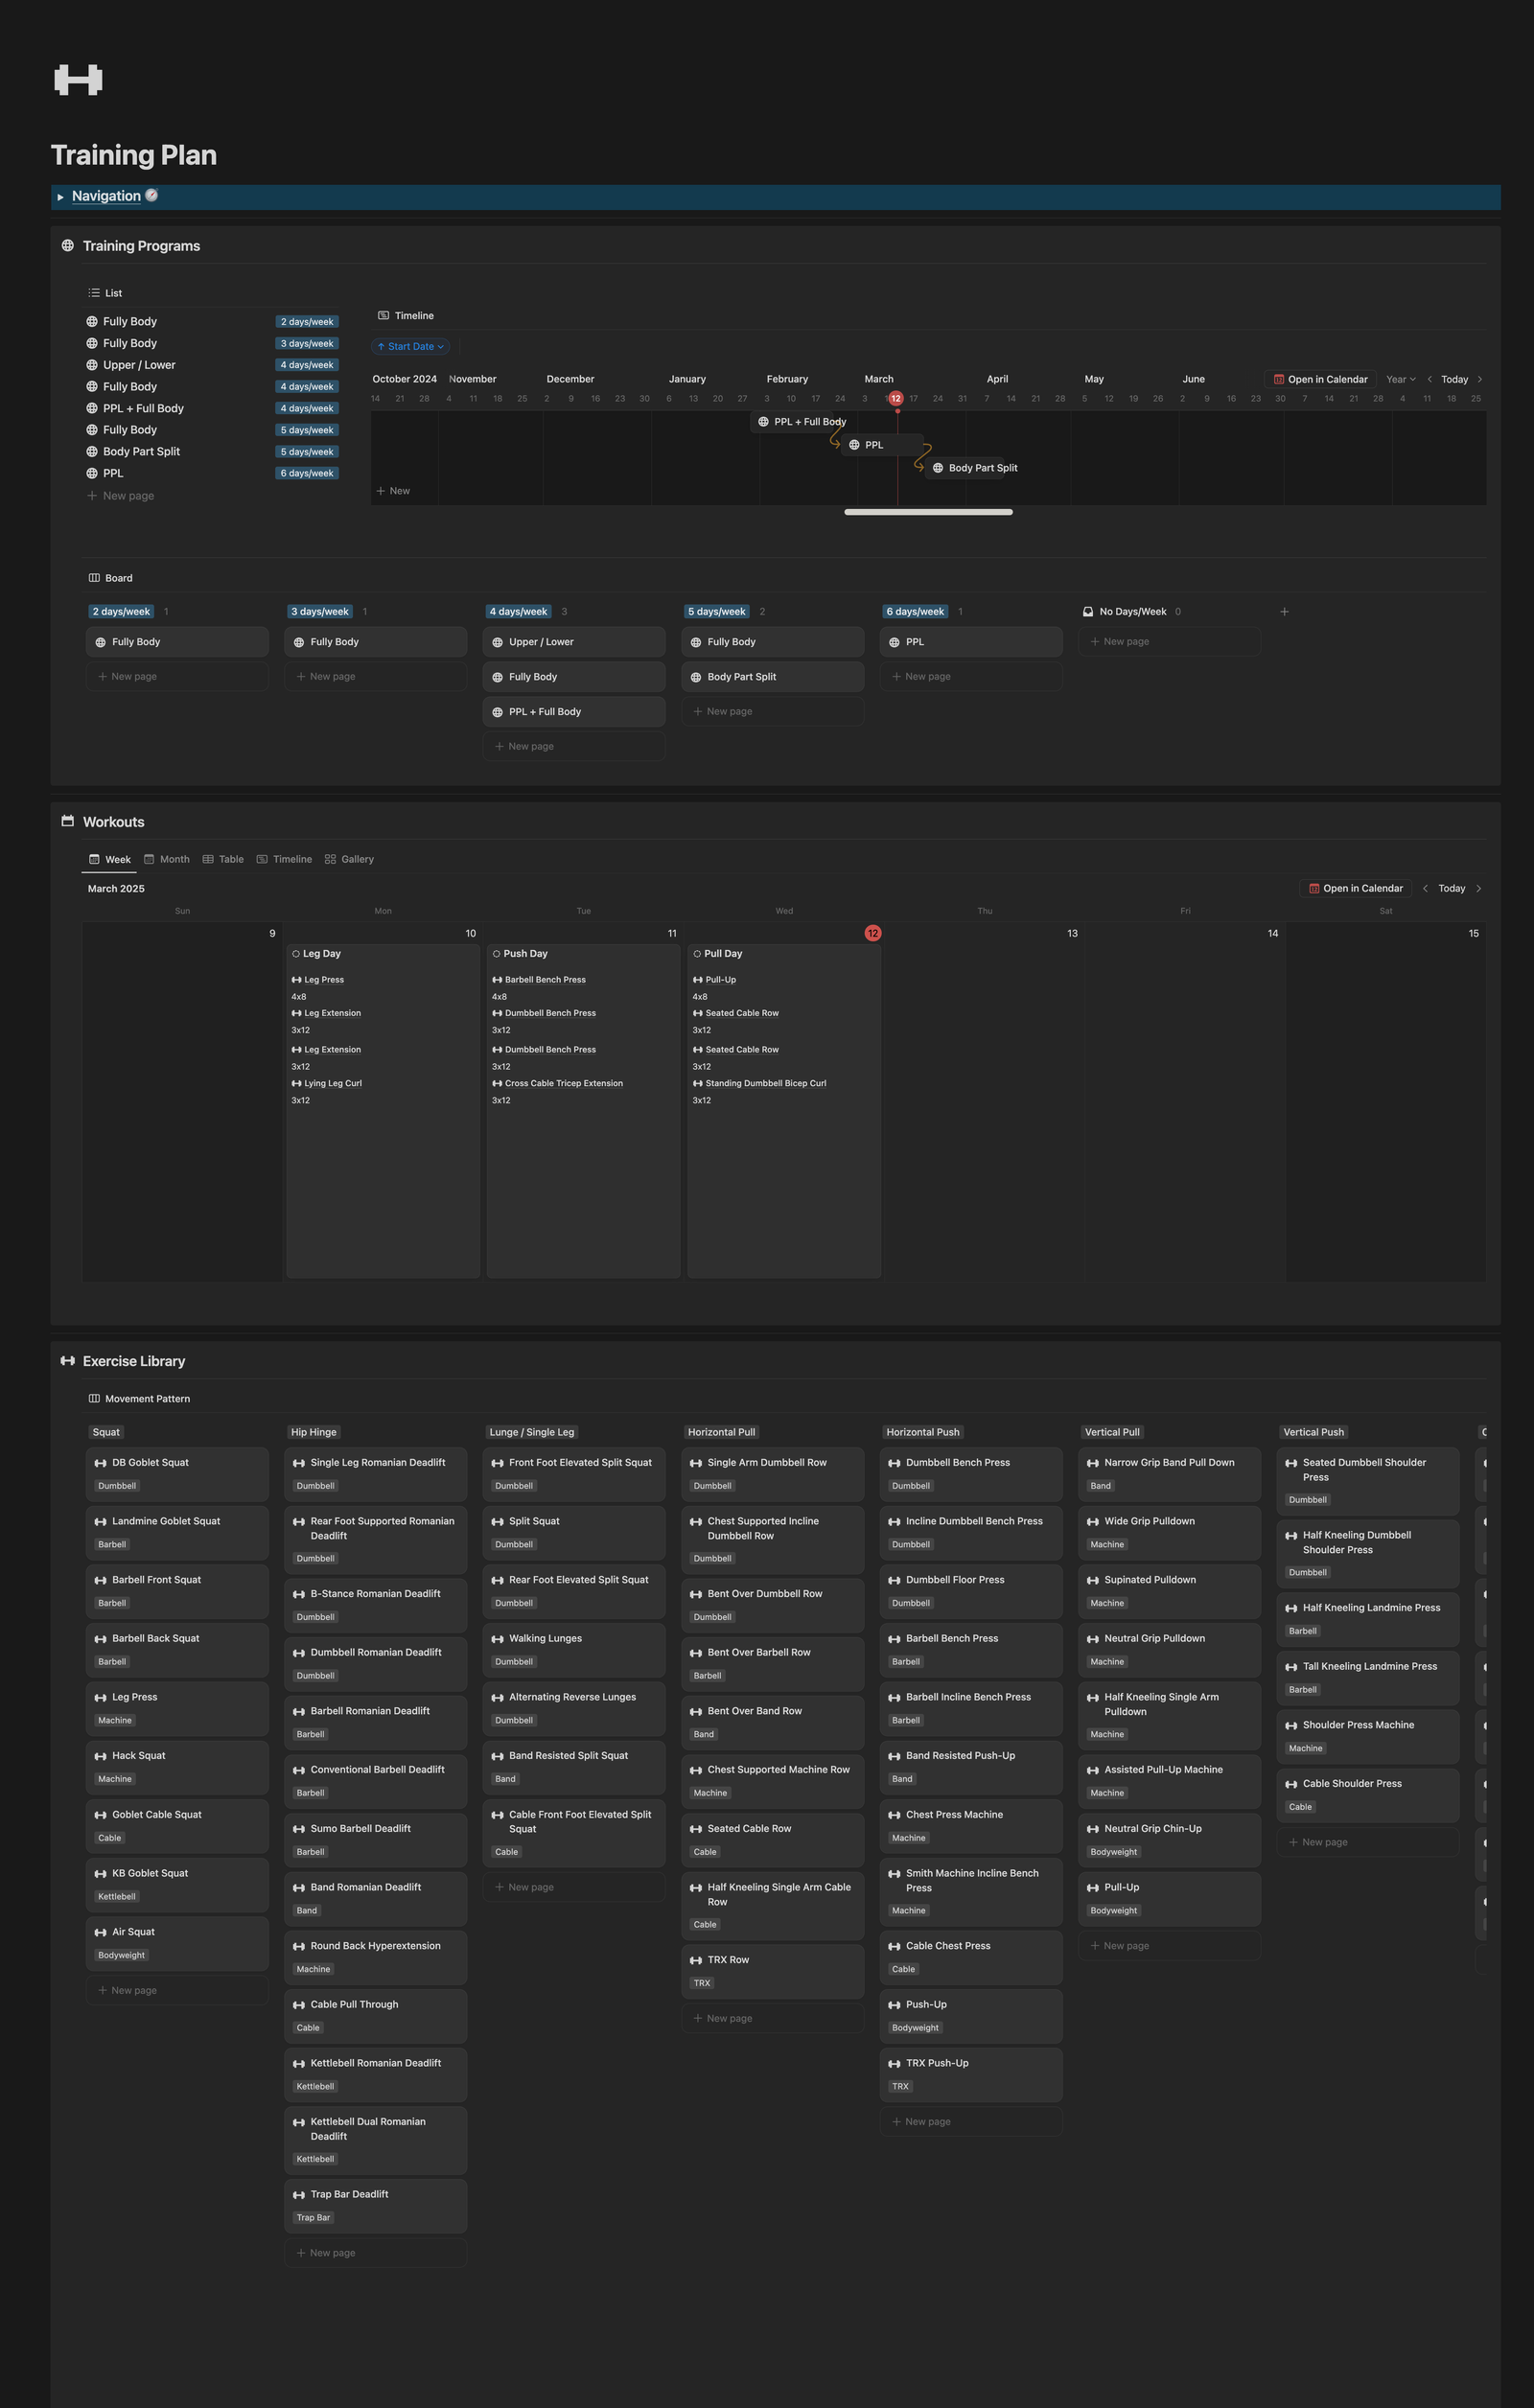Screen dimensions: 1534x2408
Task: Click the 6 days/week tag beside PPL
Action: pos(307,474)
